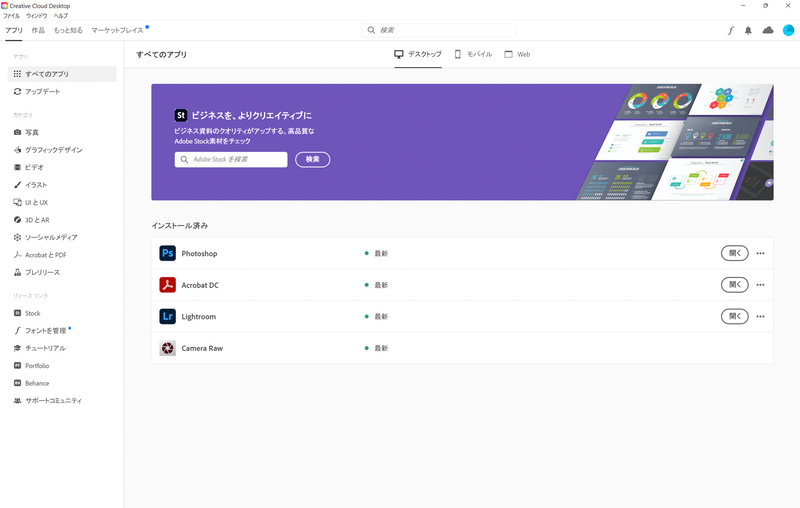
Task: Open the グラフィックデザイン category
Action: click(x=47, y=149)
